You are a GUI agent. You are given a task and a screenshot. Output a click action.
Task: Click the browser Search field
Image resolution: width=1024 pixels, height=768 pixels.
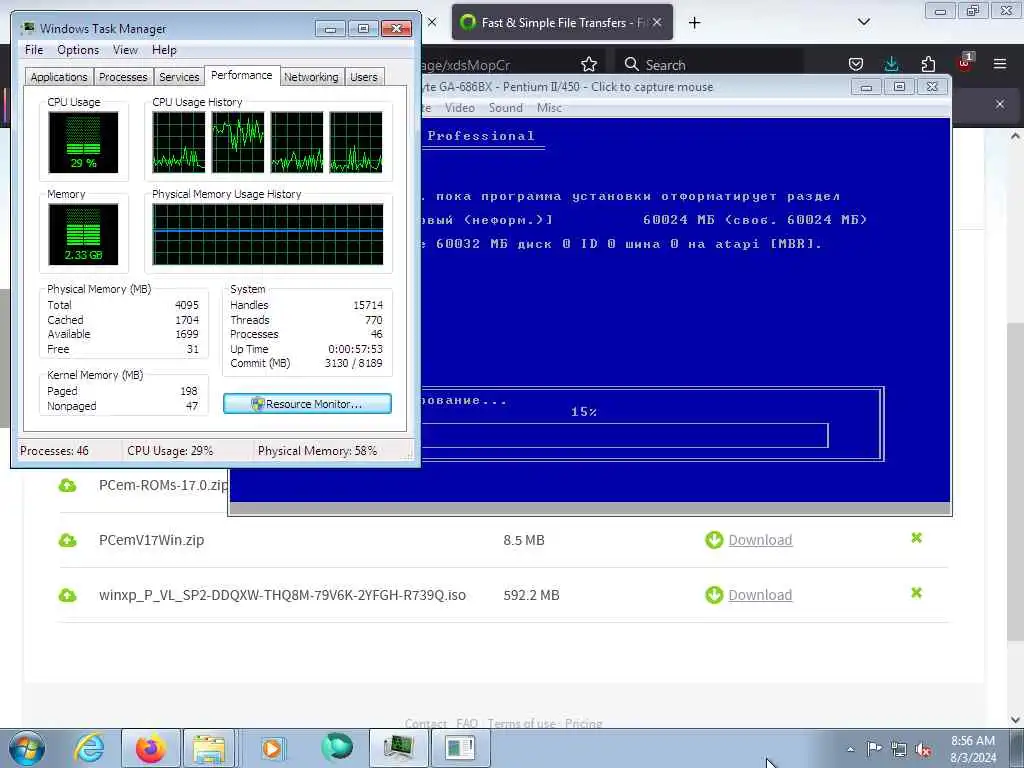click(709, 64)
